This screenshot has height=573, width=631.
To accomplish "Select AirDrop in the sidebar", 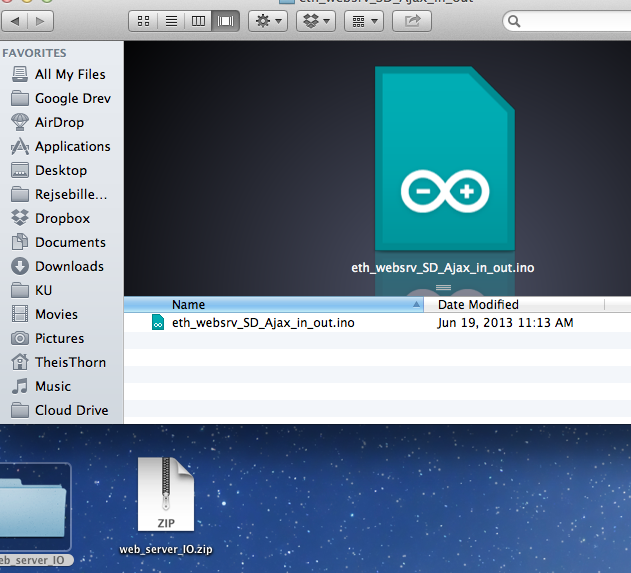I will (48, 122).
